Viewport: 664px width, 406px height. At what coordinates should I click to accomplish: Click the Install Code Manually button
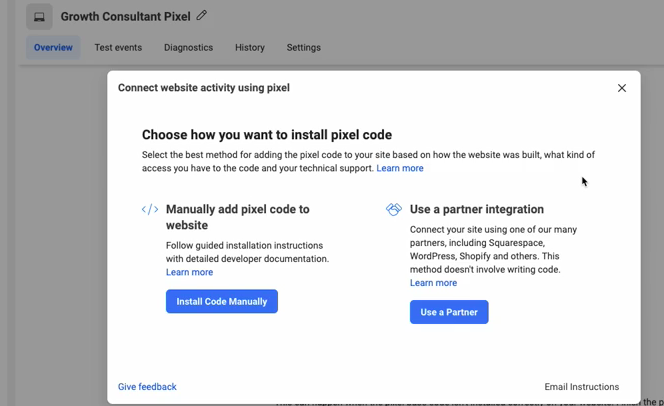(222, 301)
